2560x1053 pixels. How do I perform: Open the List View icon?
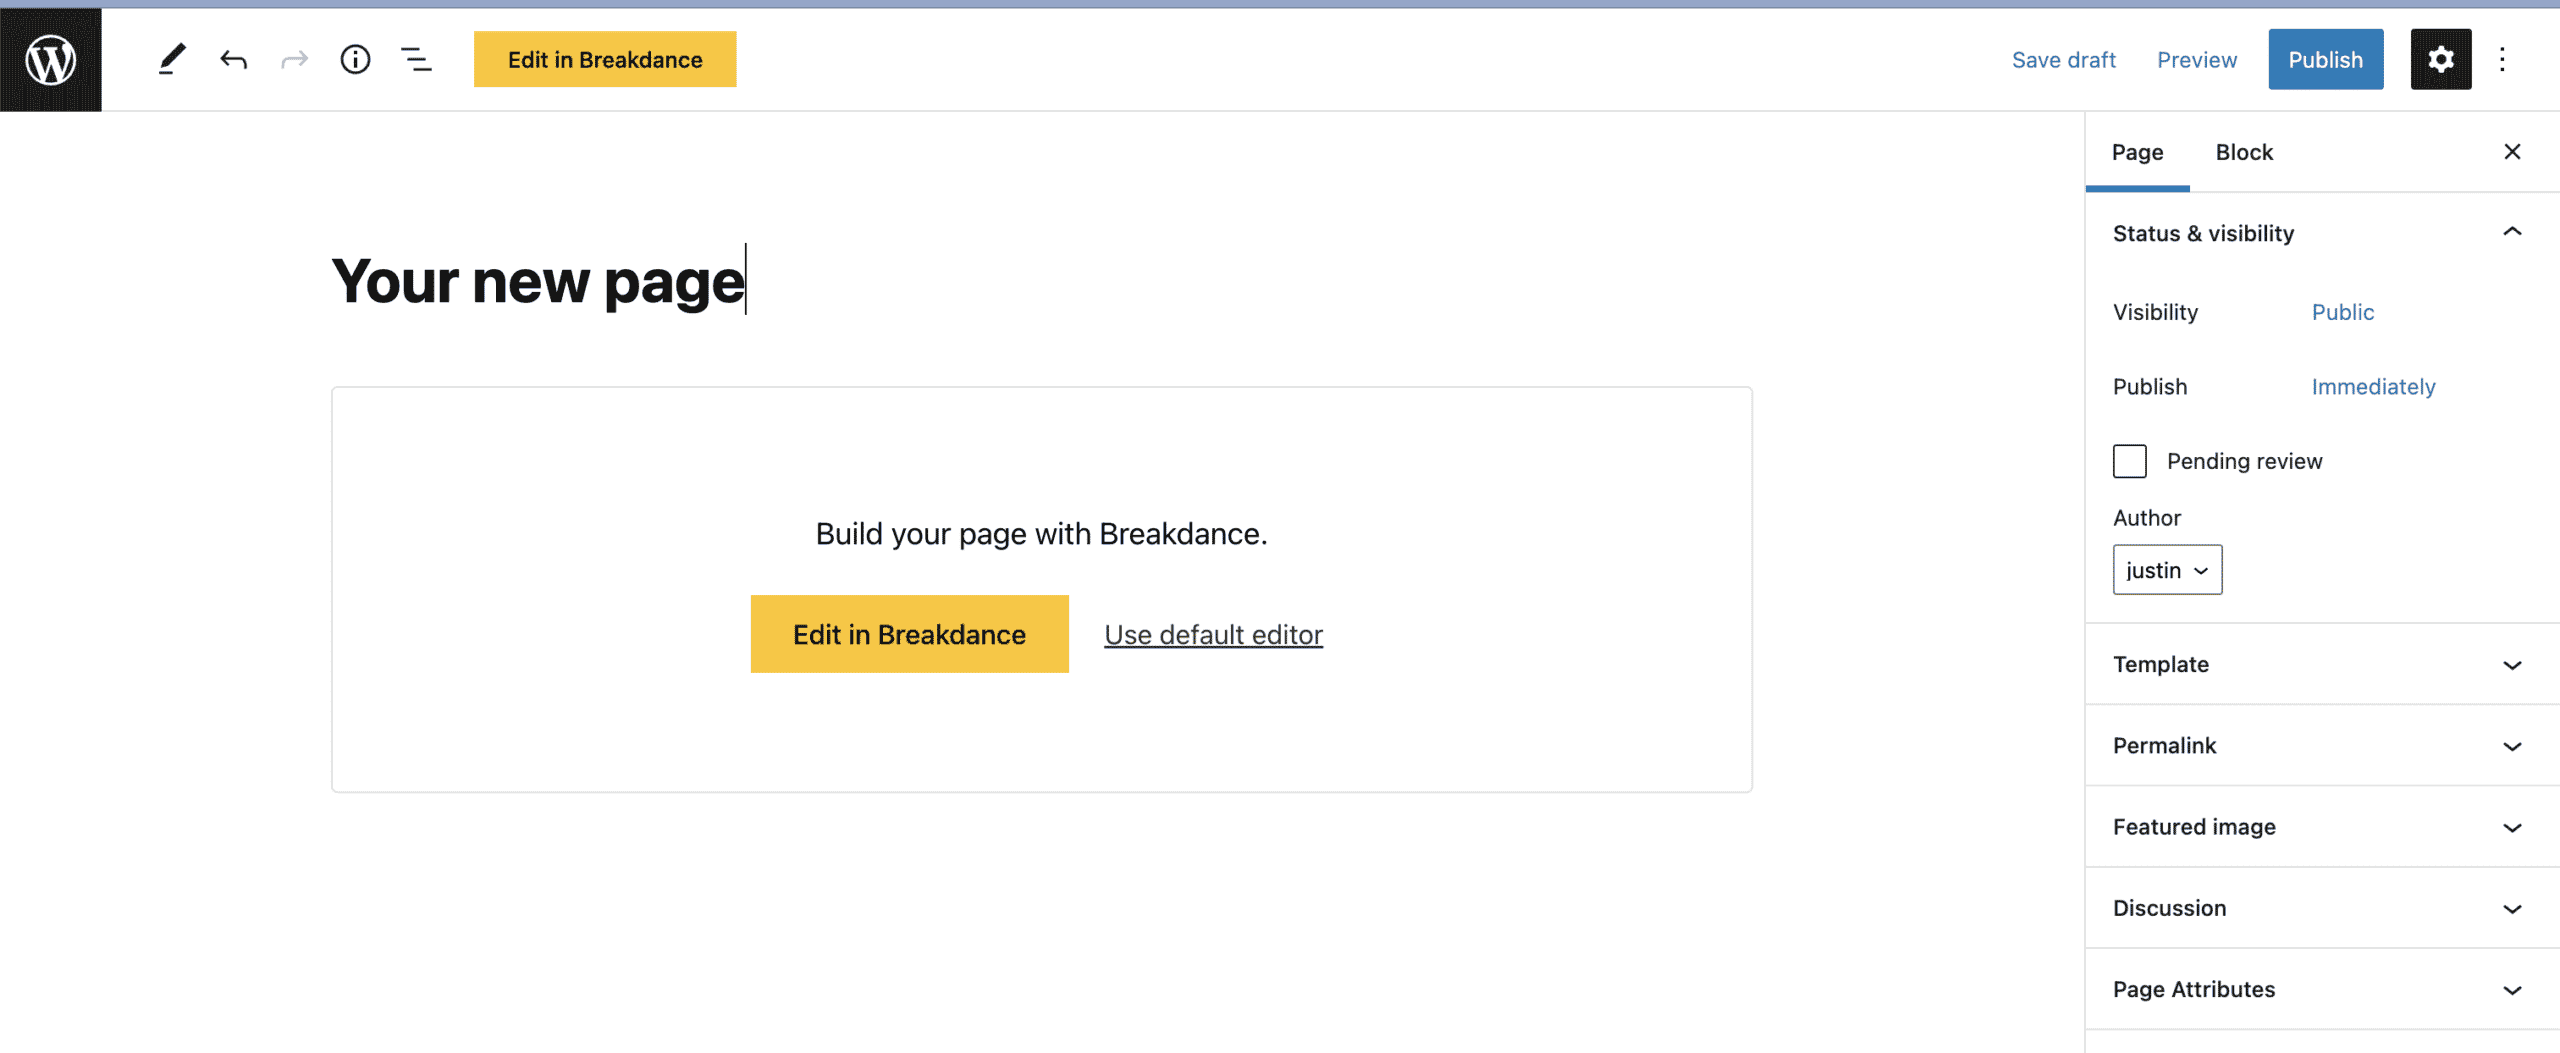[416, 60]
